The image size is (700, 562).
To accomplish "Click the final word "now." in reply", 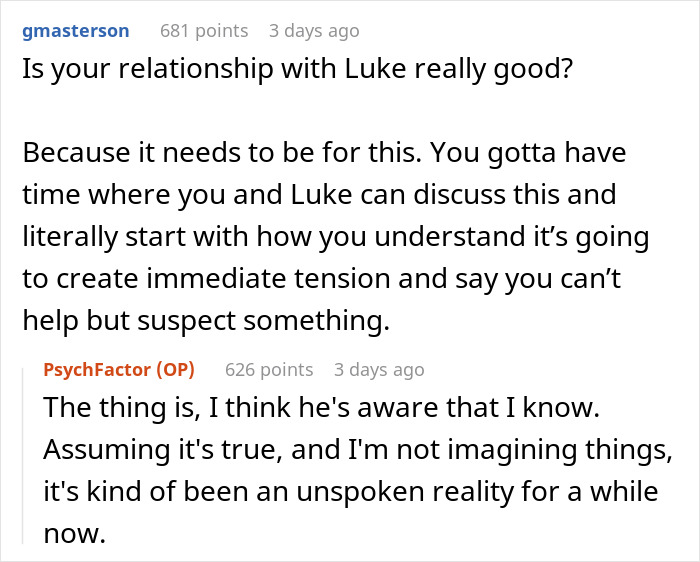I will [75, 533].
